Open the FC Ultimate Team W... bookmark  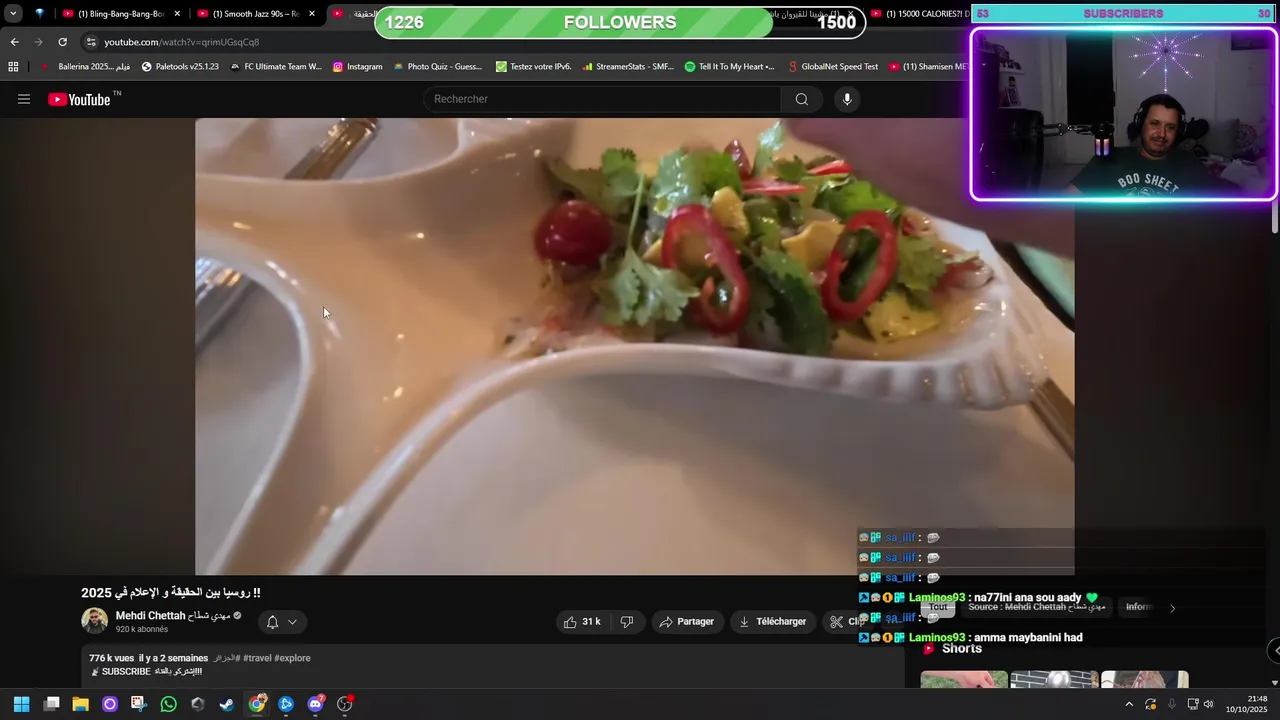[x=275, y=67]
